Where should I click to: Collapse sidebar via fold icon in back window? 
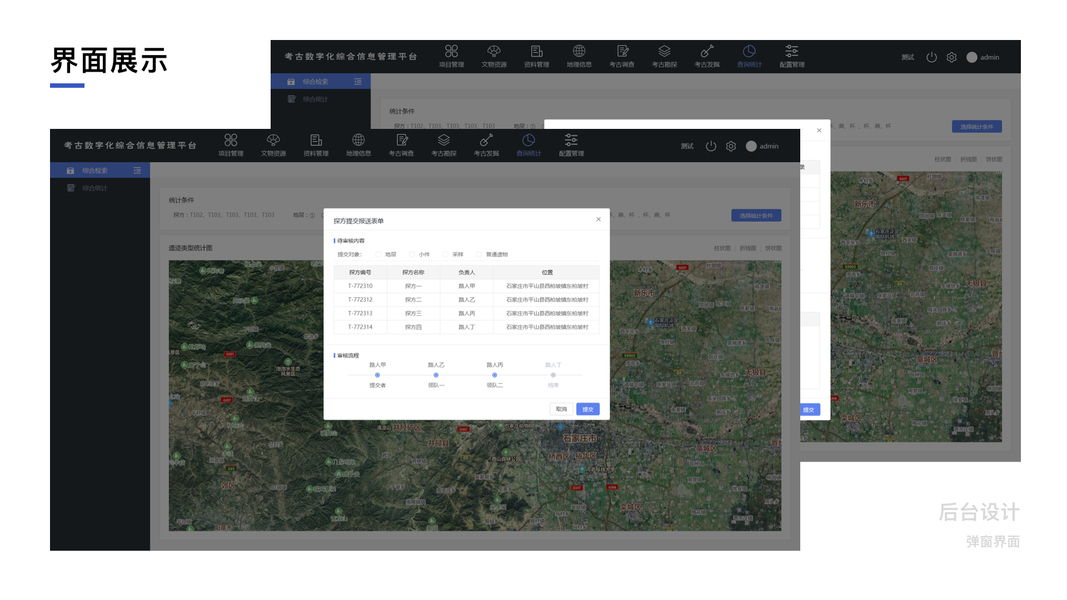357,82
